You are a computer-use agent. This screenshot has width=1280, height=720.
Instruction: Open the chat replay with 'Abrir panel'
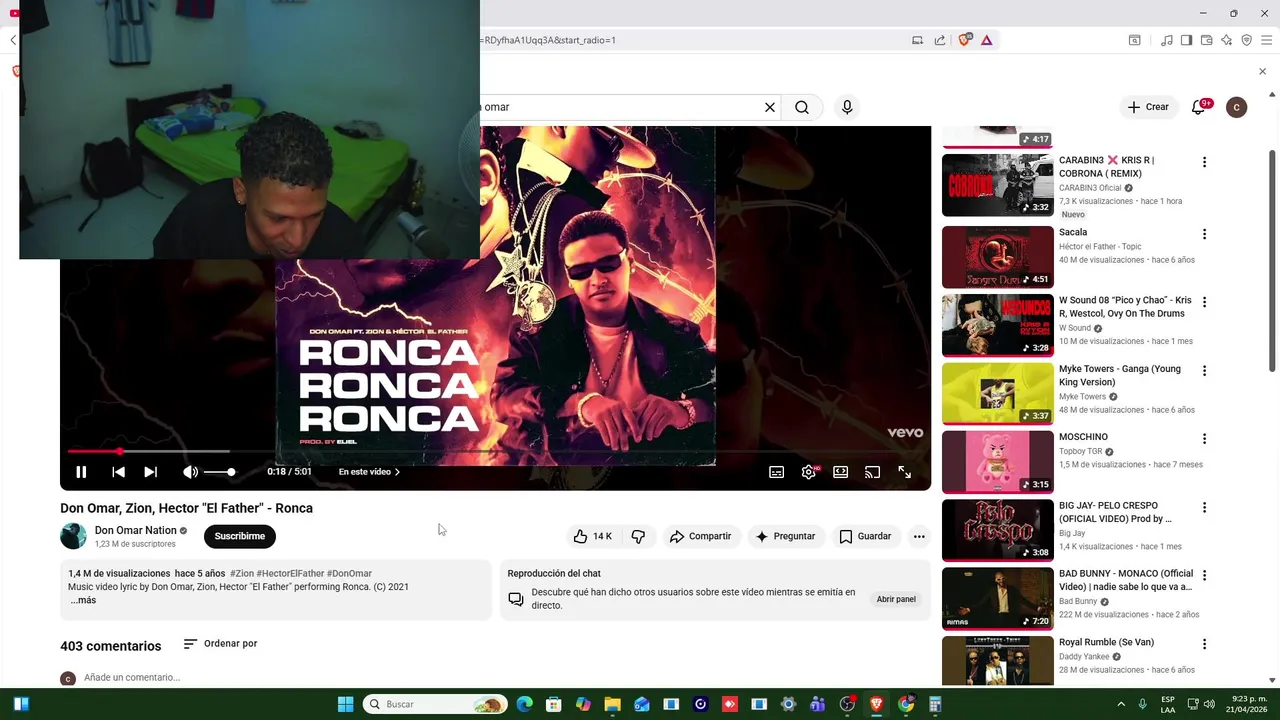pyautogui.click(x=896, y=599)
